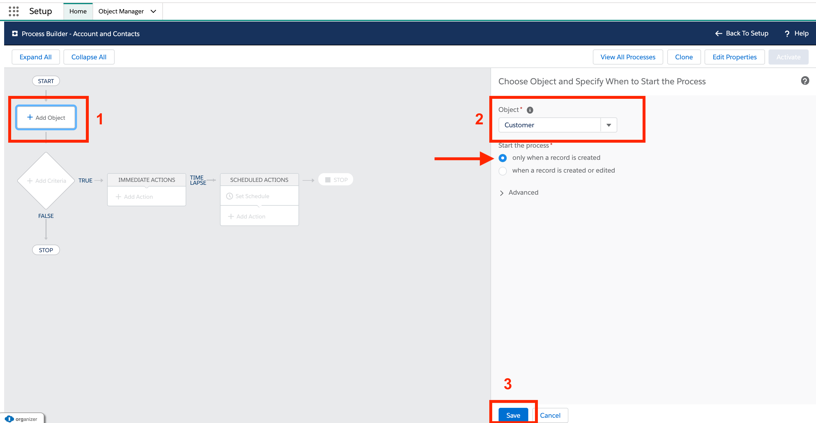Screen dimensions: 816x423
Task: Switch to the Home tab
Action: tap(77, 12)
